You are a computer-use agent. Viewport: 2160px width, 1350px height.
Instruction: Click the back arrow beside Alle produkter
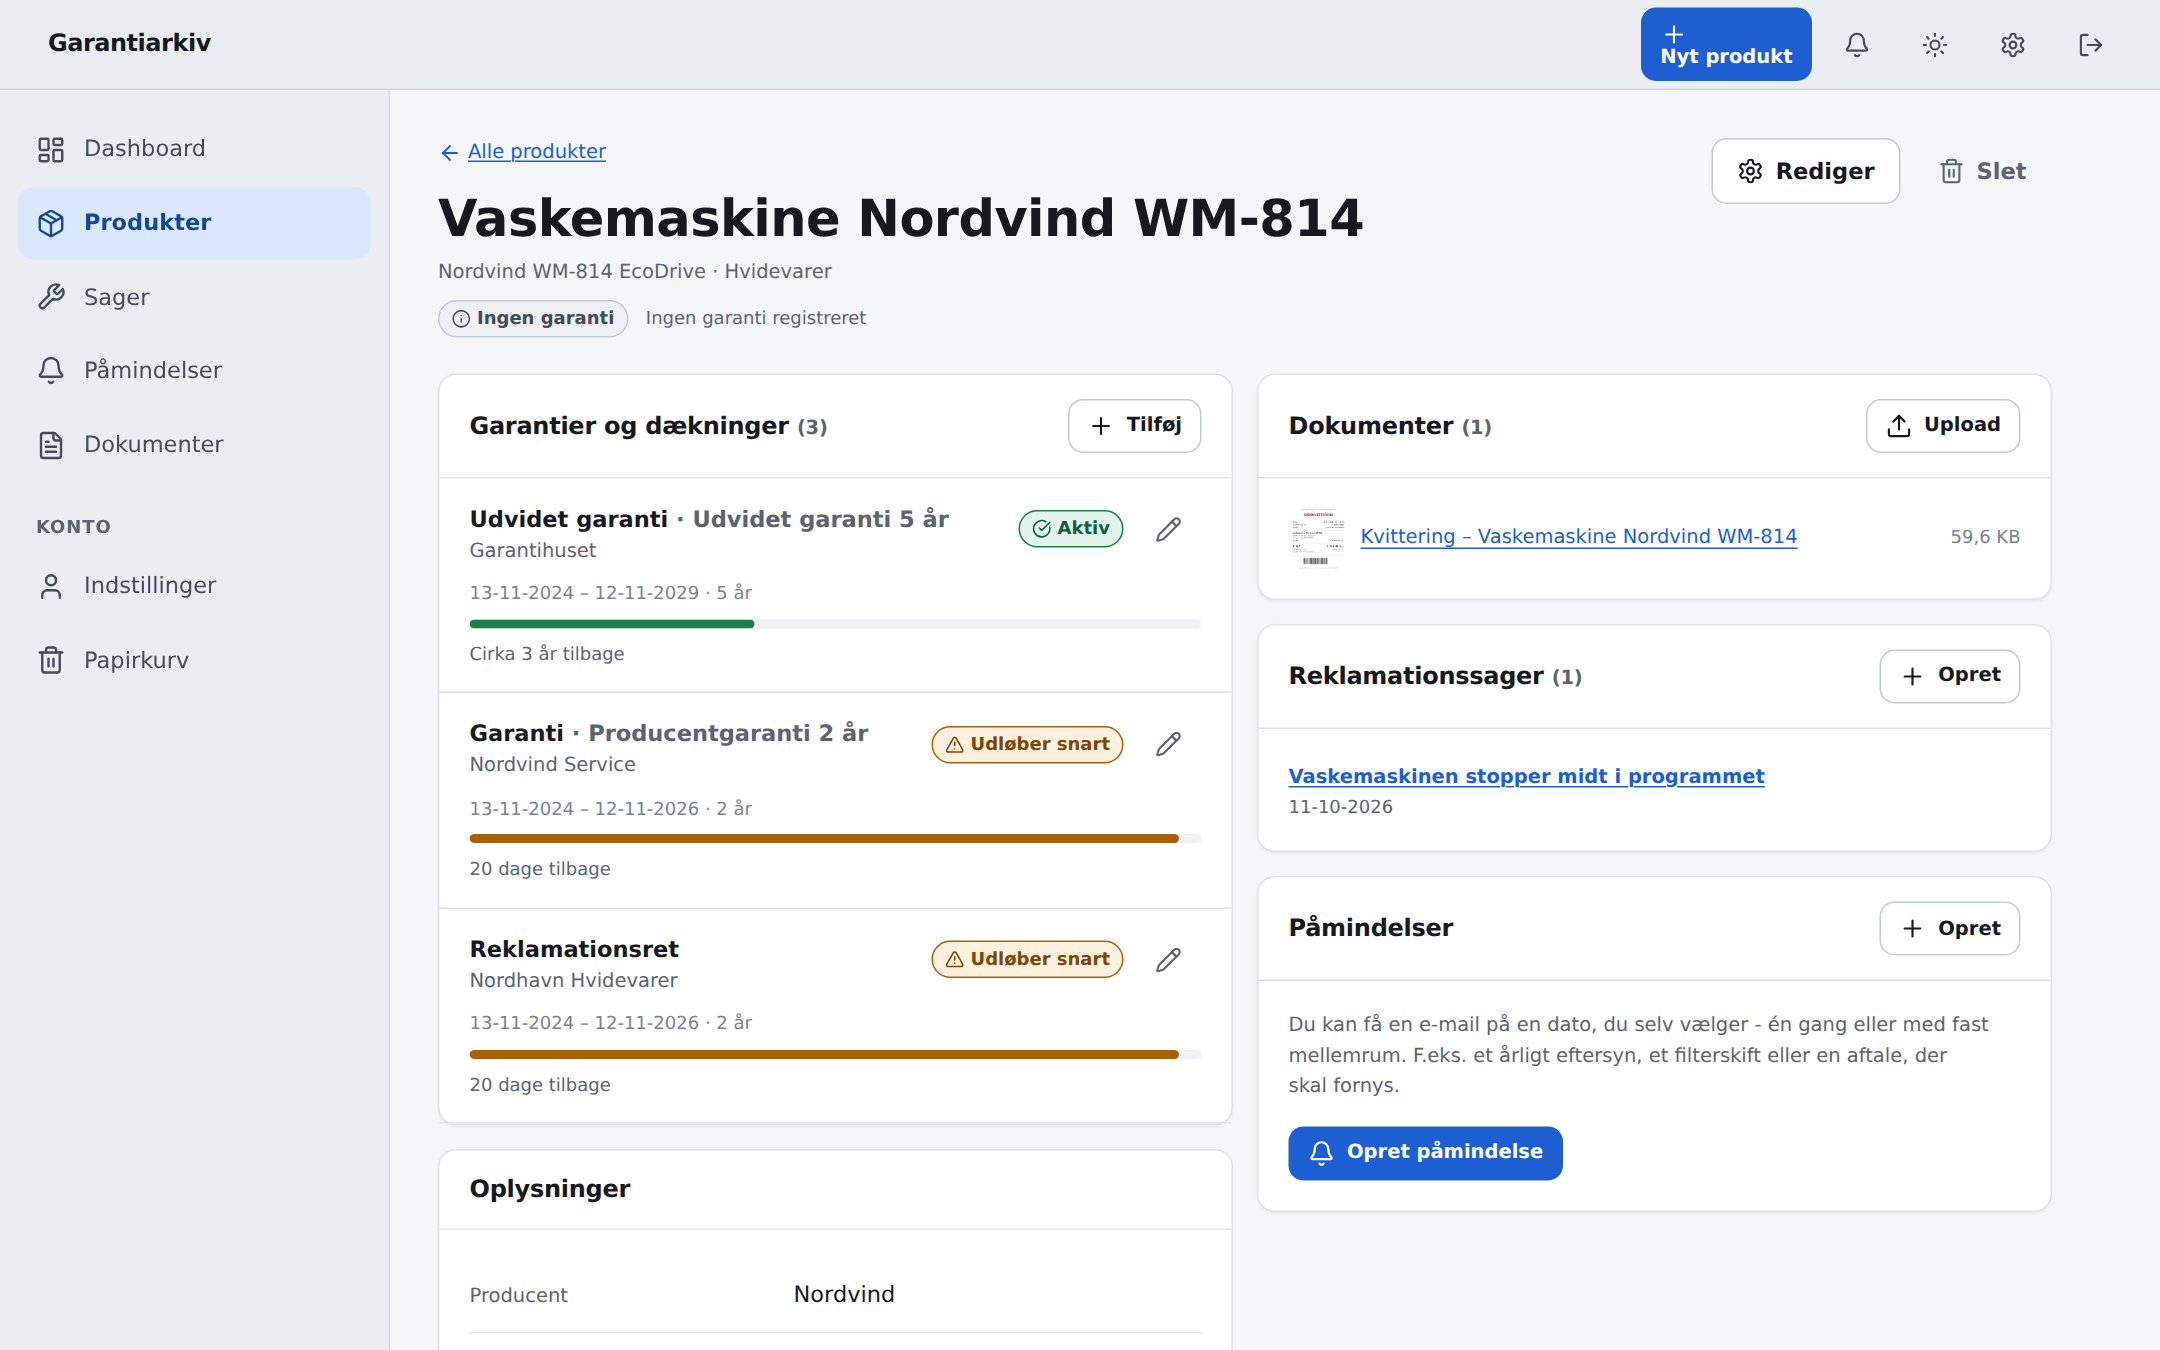tap(449, 152)
